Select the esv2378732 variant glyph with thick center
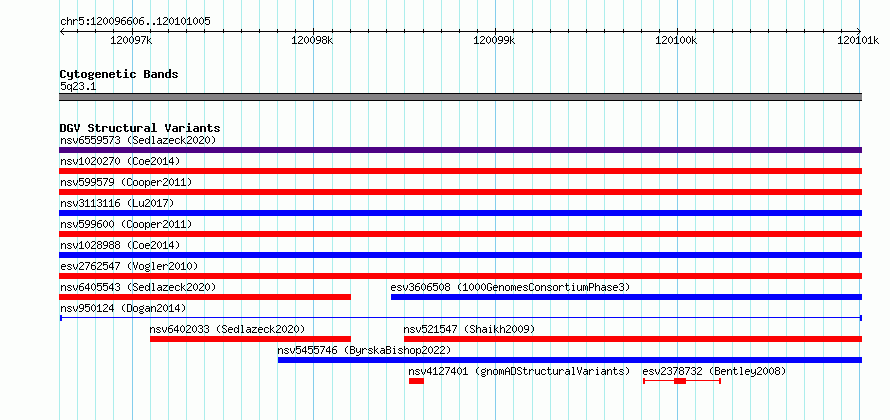Image resolution: width=890 pixels, height=420 pixels. click(682, 381)
